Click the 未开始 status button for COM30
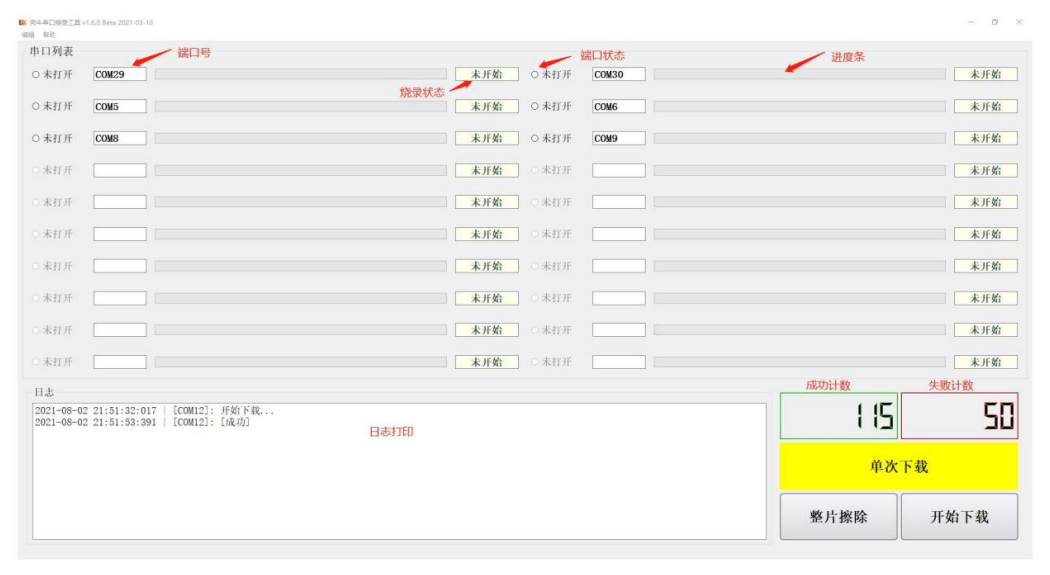This screenshot has width=1050, height=575. [x=986, y=74]
